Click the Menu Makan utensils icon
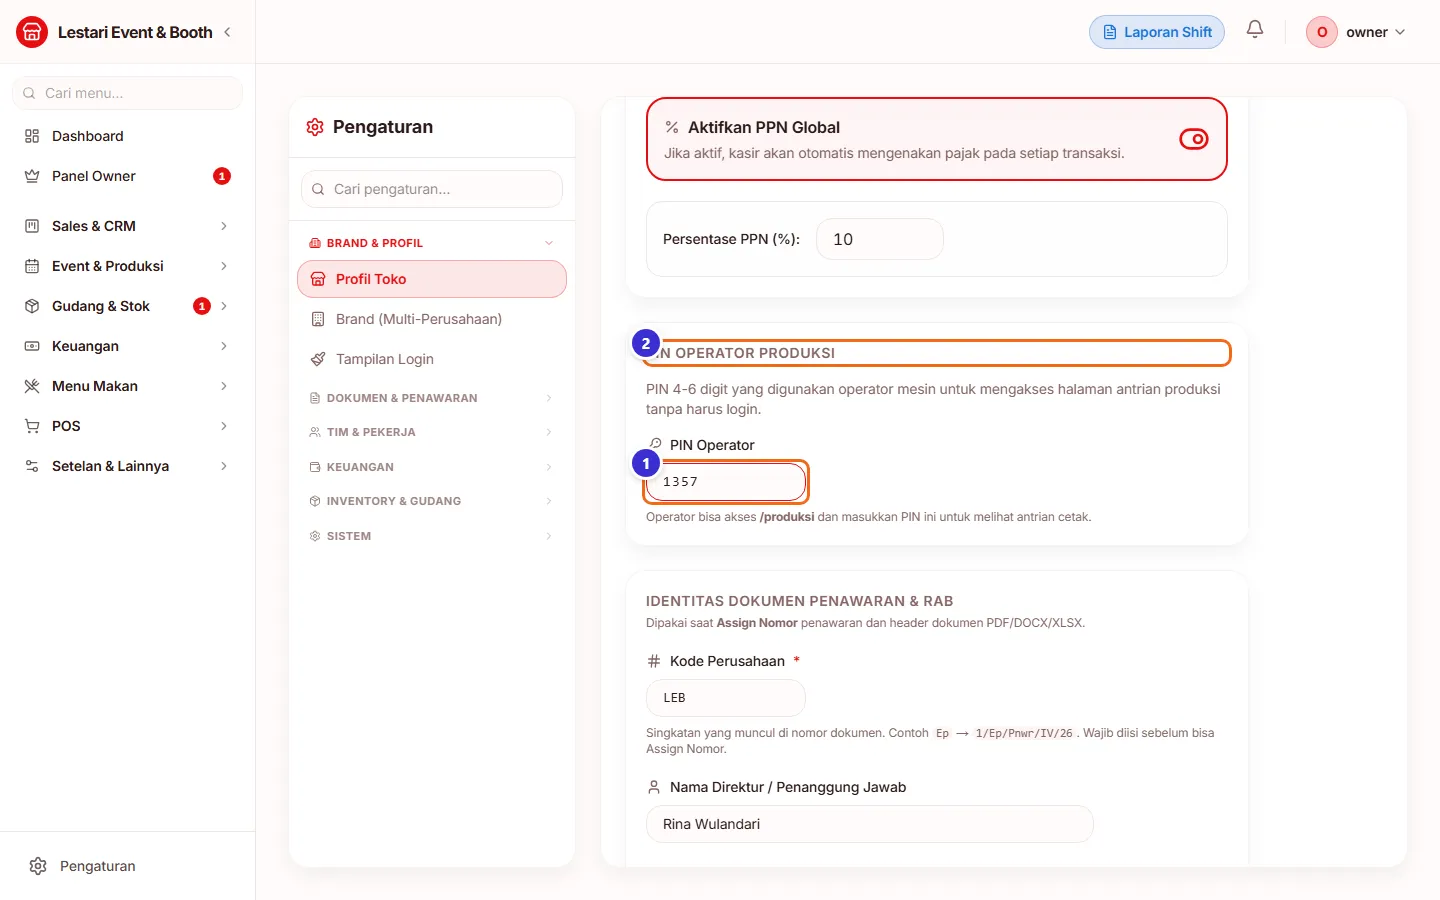Viewport: 1440px width, 900px height. [32, 386]
